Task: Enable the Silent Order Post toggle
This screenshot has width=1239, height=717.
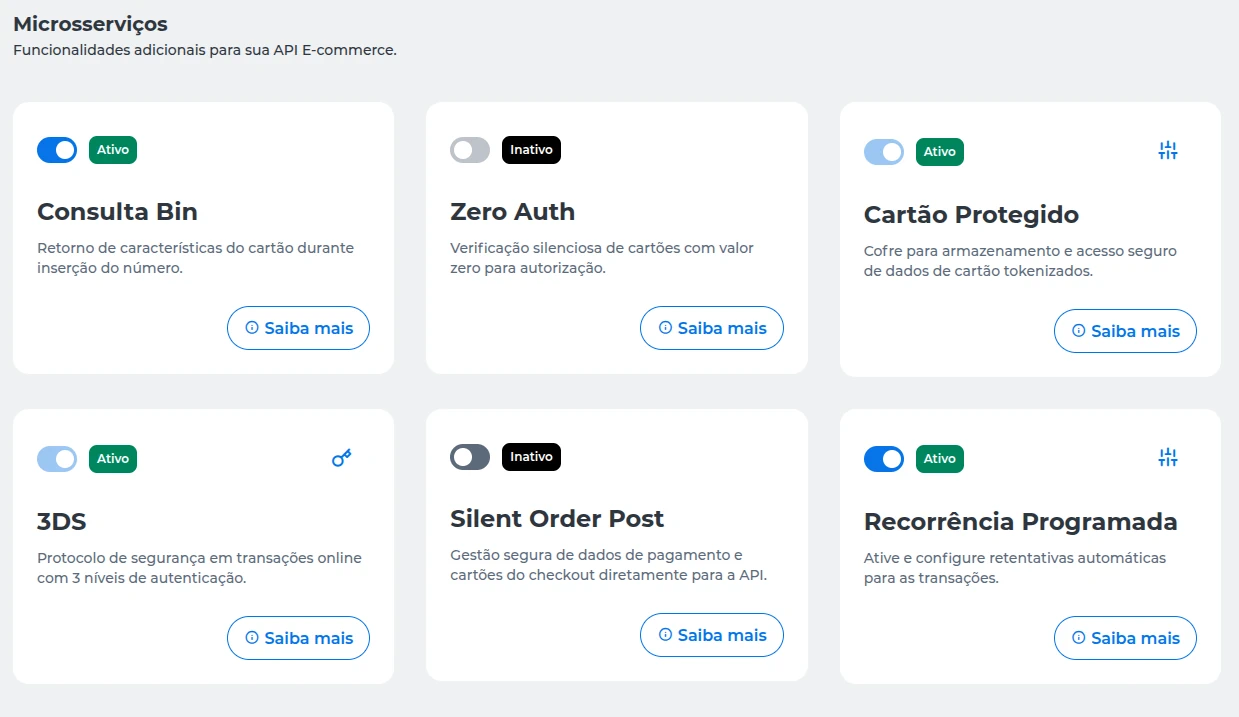Action: 470,456
